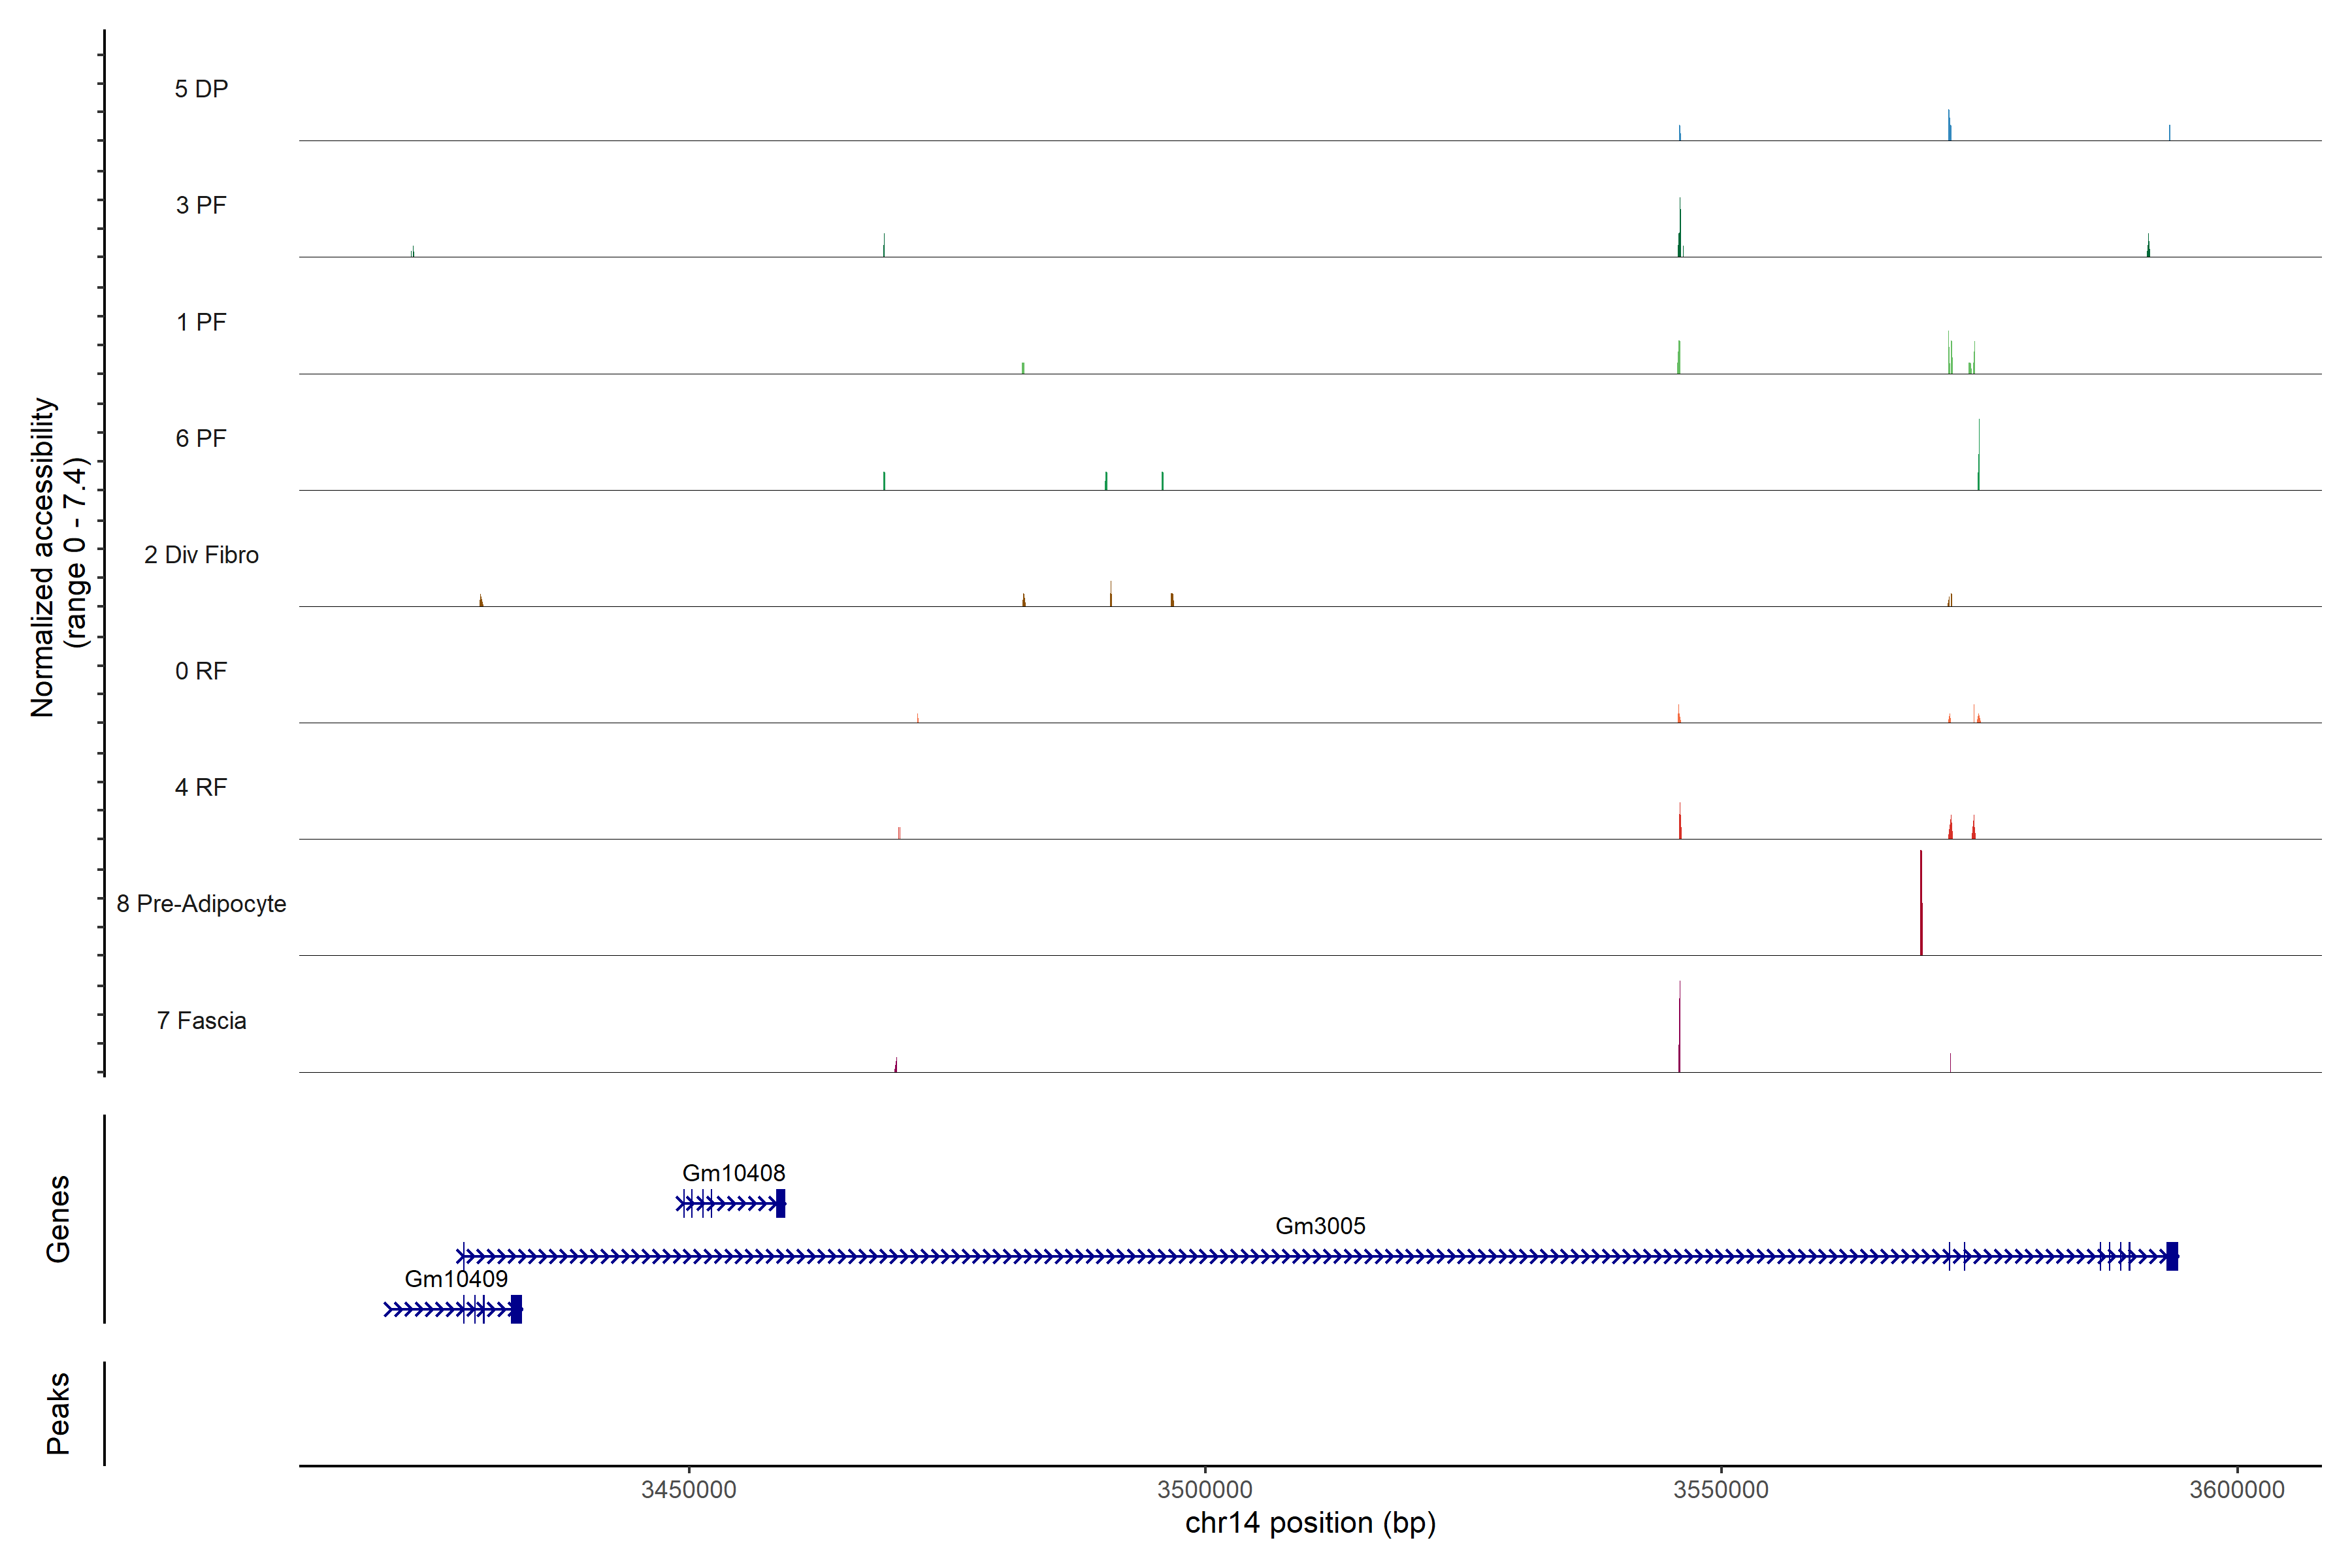Click the 5 DP track label
The width and height of the screenshot is (2352, 1568).
click(201, 89)
